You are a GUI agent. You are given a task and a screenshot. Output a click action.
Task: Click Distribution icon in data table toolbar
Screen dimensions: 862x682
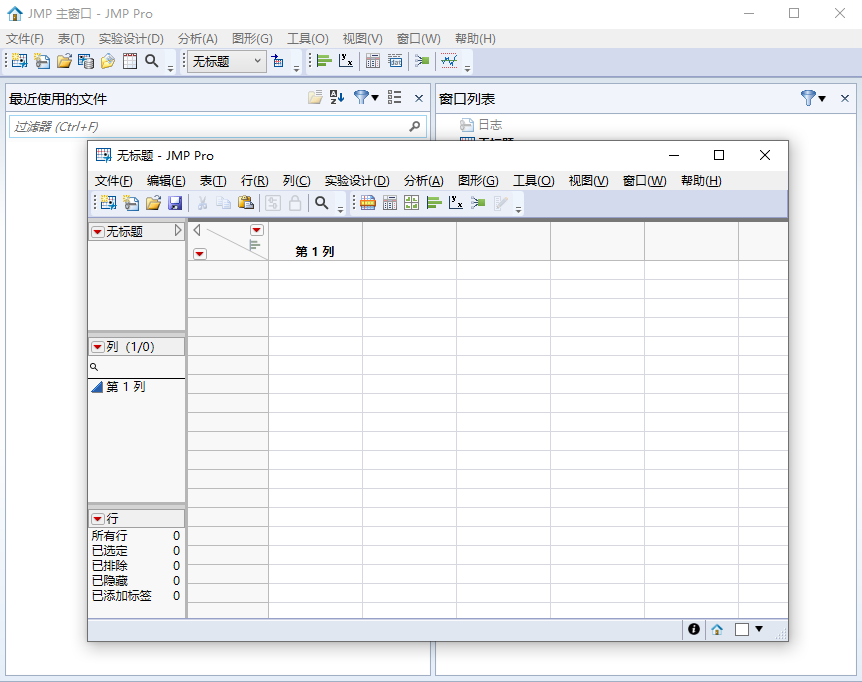click(x=434, y=203)
